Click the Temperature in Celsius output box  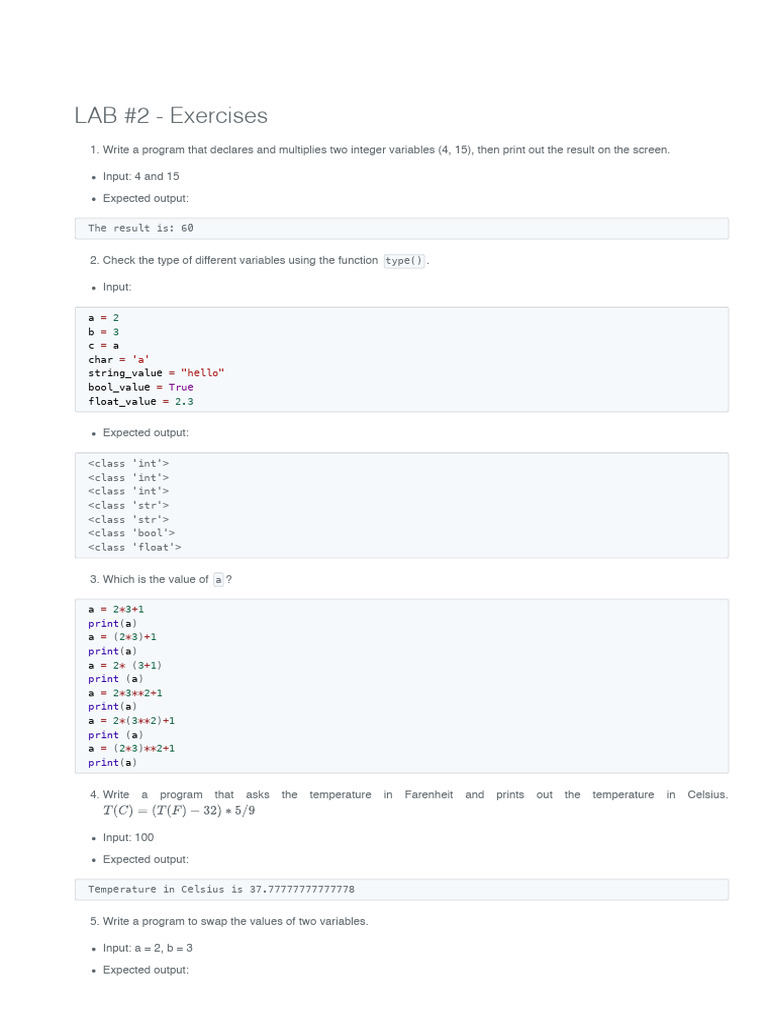pyautogui.click(x=401, y=889)
